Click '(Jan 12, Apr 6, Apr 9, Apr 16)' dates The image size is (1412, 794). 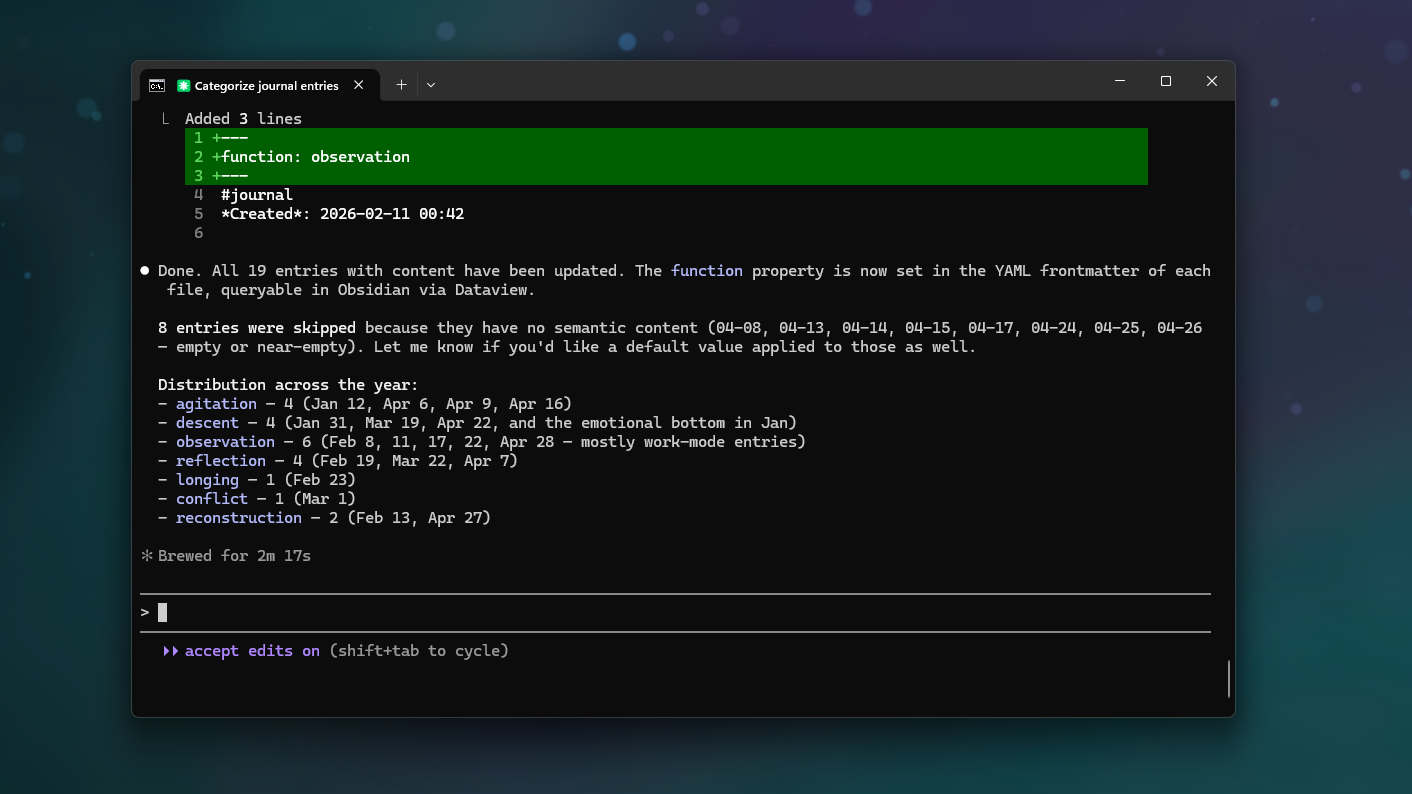pos(437,404)
